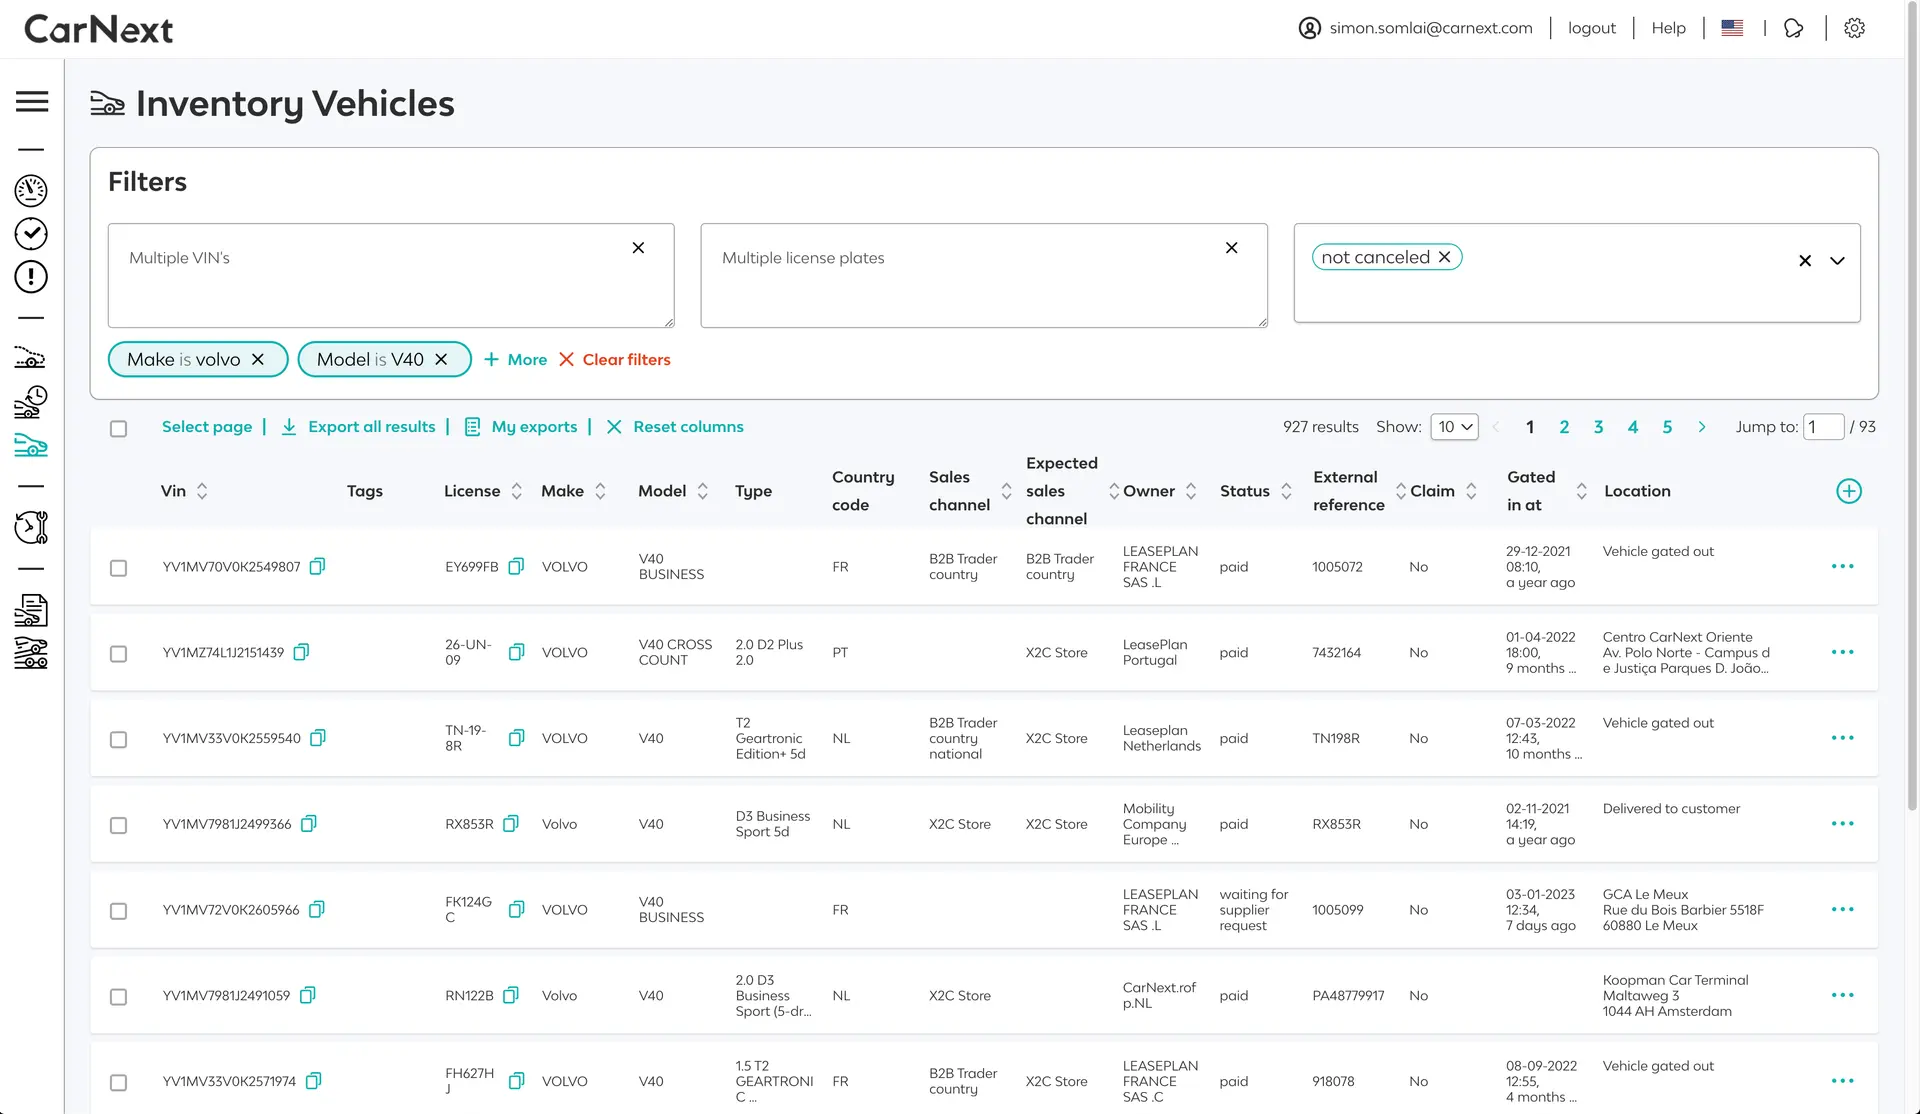
Task: Check the row for VIN YV1MZ74L1J2151439
Action: point(118,654)
